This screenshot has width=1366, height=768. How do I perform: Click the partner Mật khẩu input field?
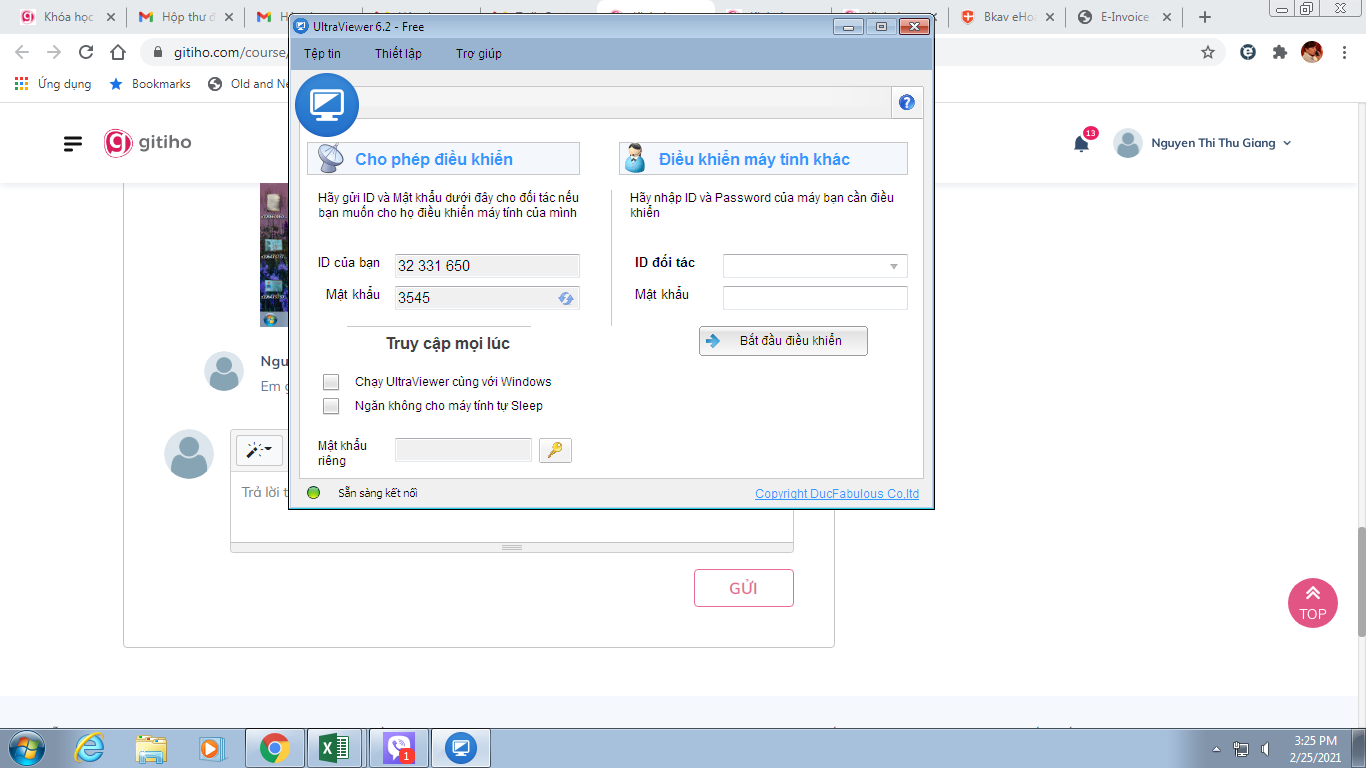815,297
